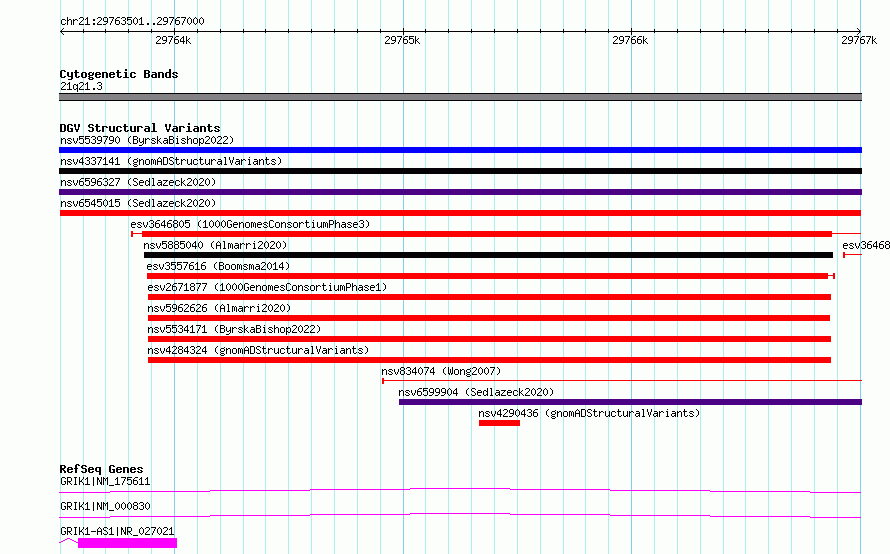Open nsv4284324 (gnomADStructuralVariants) label

258,350
